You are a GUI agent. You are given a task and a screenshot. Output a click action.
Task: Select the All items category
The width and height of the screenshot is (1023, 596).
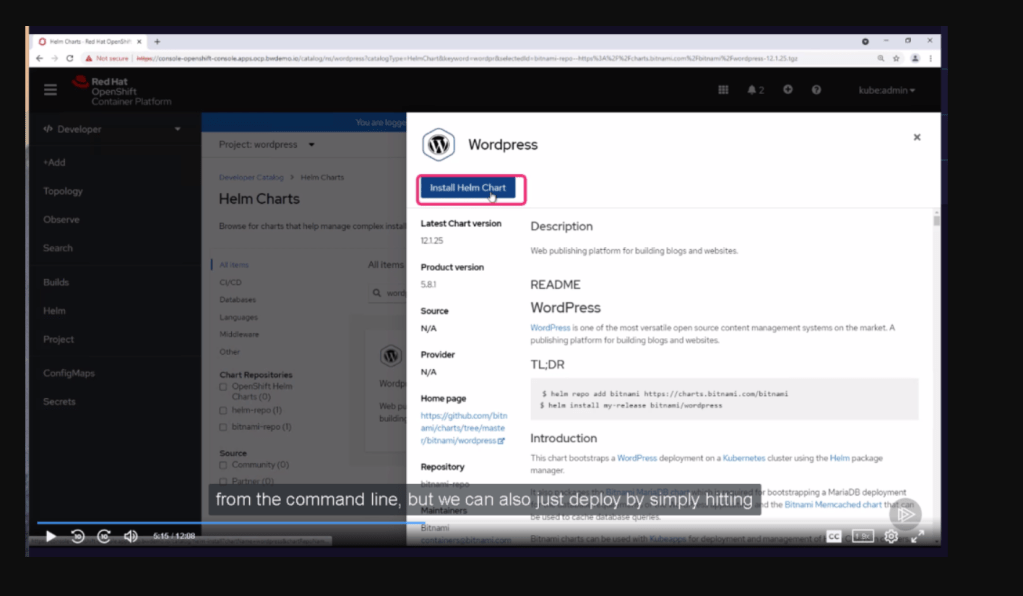(234, 265)
